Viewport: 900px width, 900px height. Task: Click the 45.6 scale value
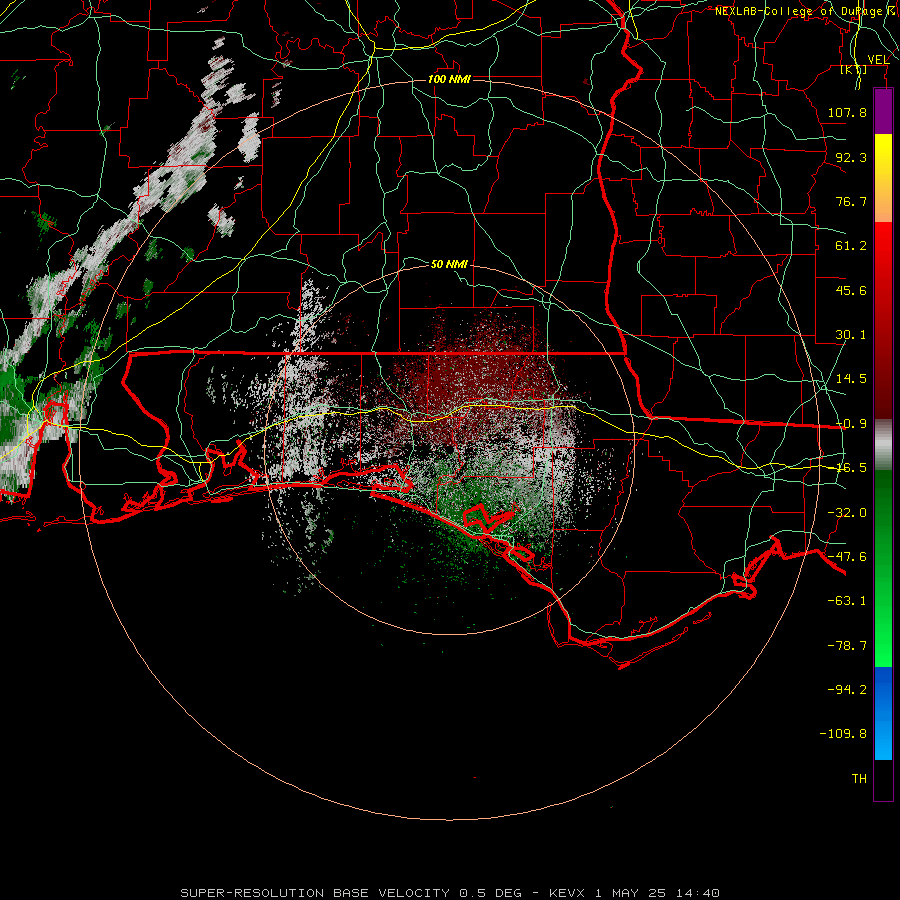click(851, 290)
